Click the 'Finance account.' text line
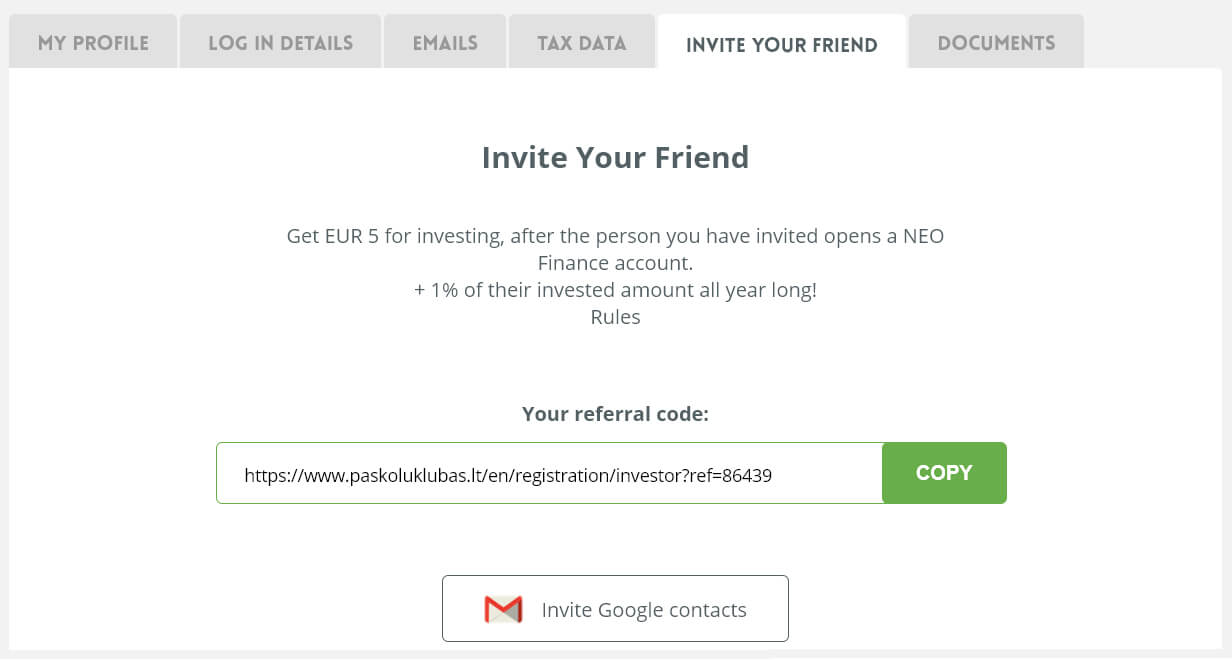The height and width of the screenshot is (660, 1232). [615, 264]
